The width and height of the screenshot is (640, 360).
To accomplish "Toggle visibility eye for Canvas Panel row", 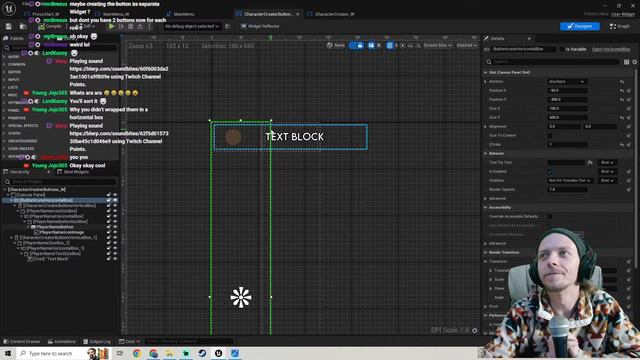I will point(115,195).
